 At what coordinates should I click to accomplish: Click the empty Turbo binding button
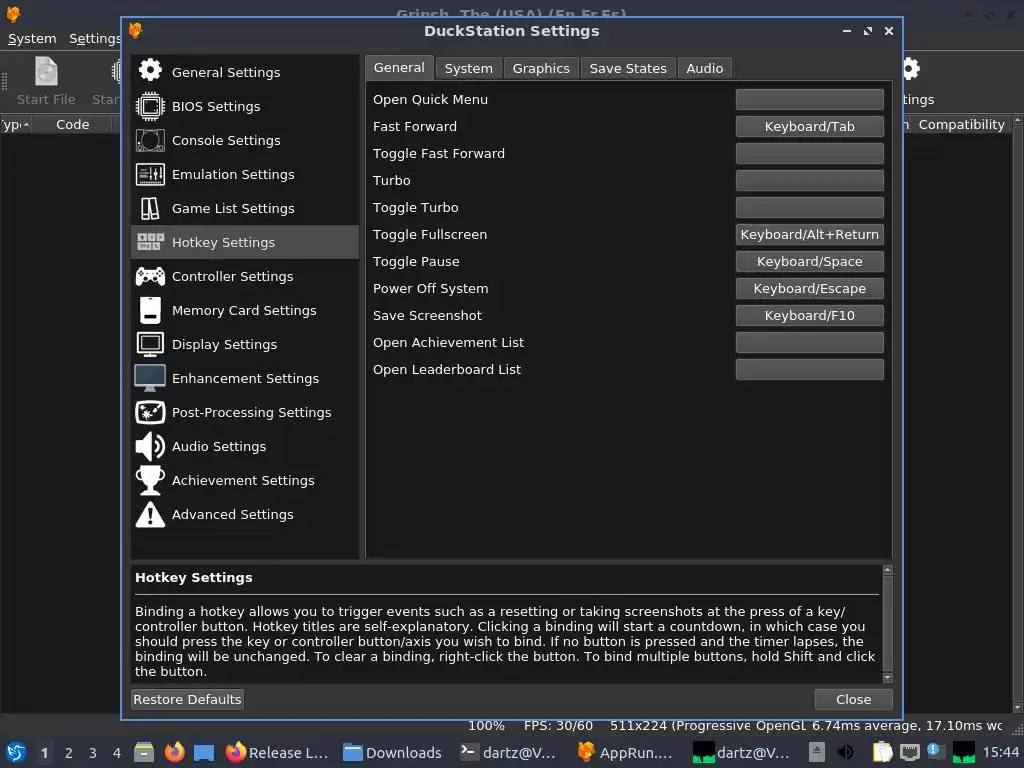[x=809, y=180]
